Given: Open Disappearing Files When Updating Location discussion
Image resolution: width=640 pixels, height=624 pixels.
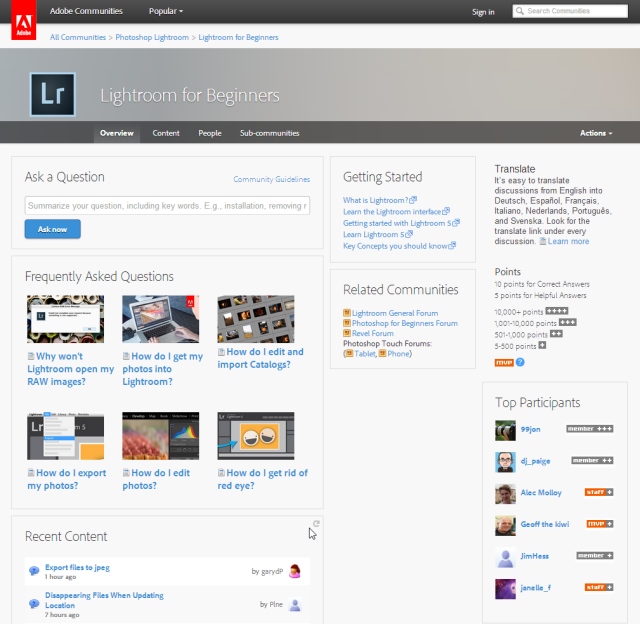Looking at the screenshot, I should tap(104, 600).
